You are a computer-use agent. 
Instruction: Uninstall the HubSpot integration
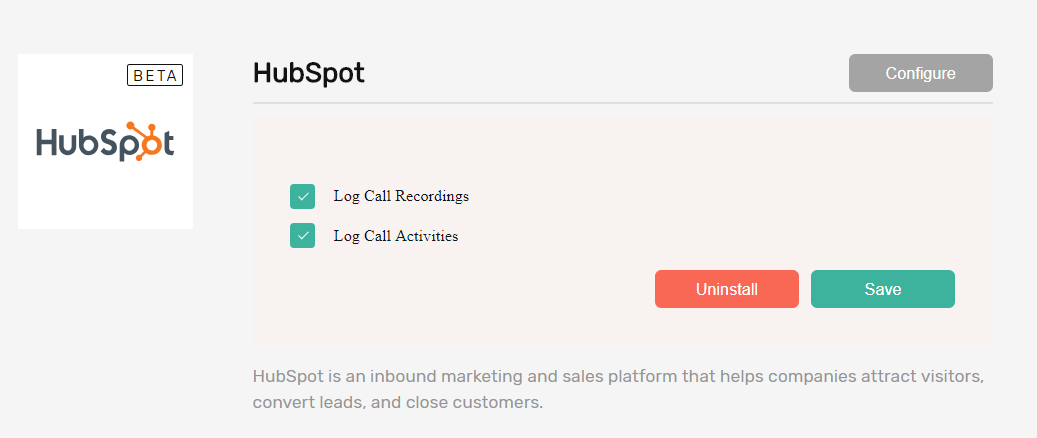[727, 289]
